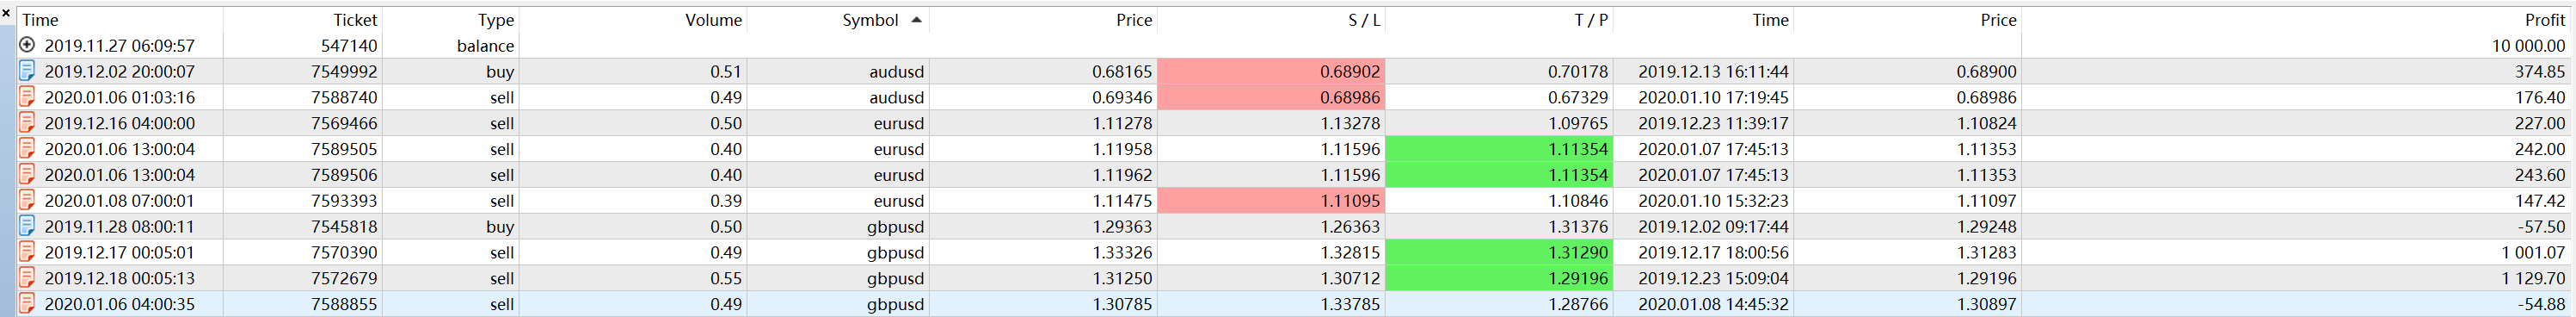2576x317 pixels.
Task: Select buy order icon for ticket 7549992
Action: pos(28,71)
